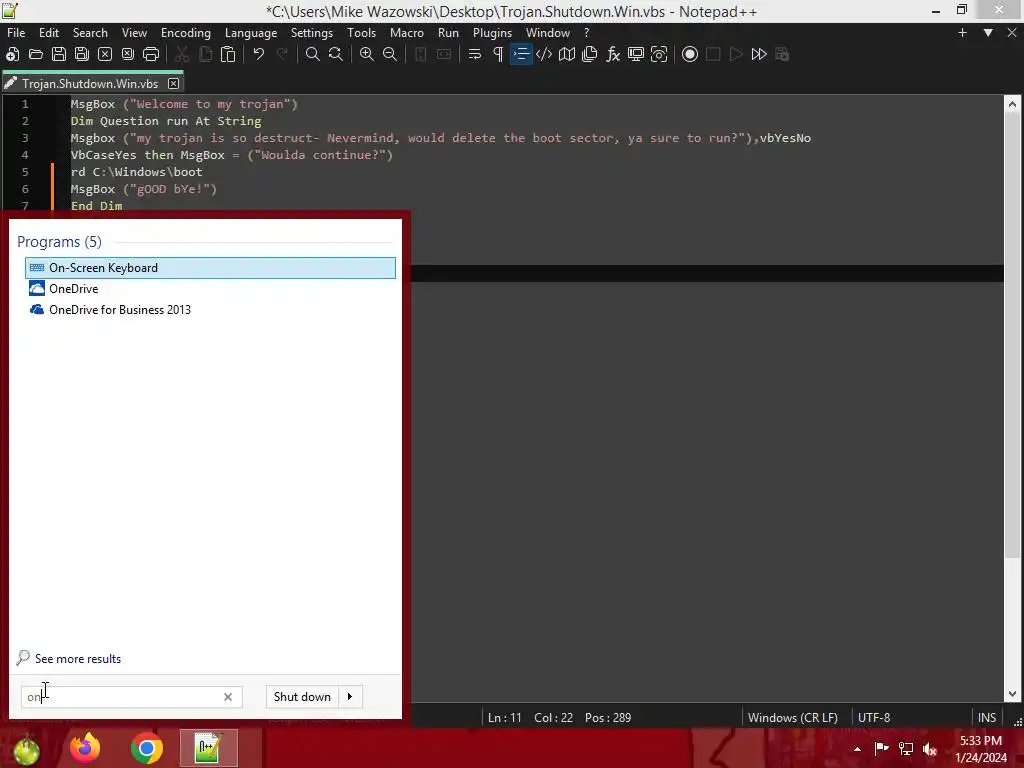Open the Macro menu
The width and height of the screenshot is (1024, 768).
(407, 33)
